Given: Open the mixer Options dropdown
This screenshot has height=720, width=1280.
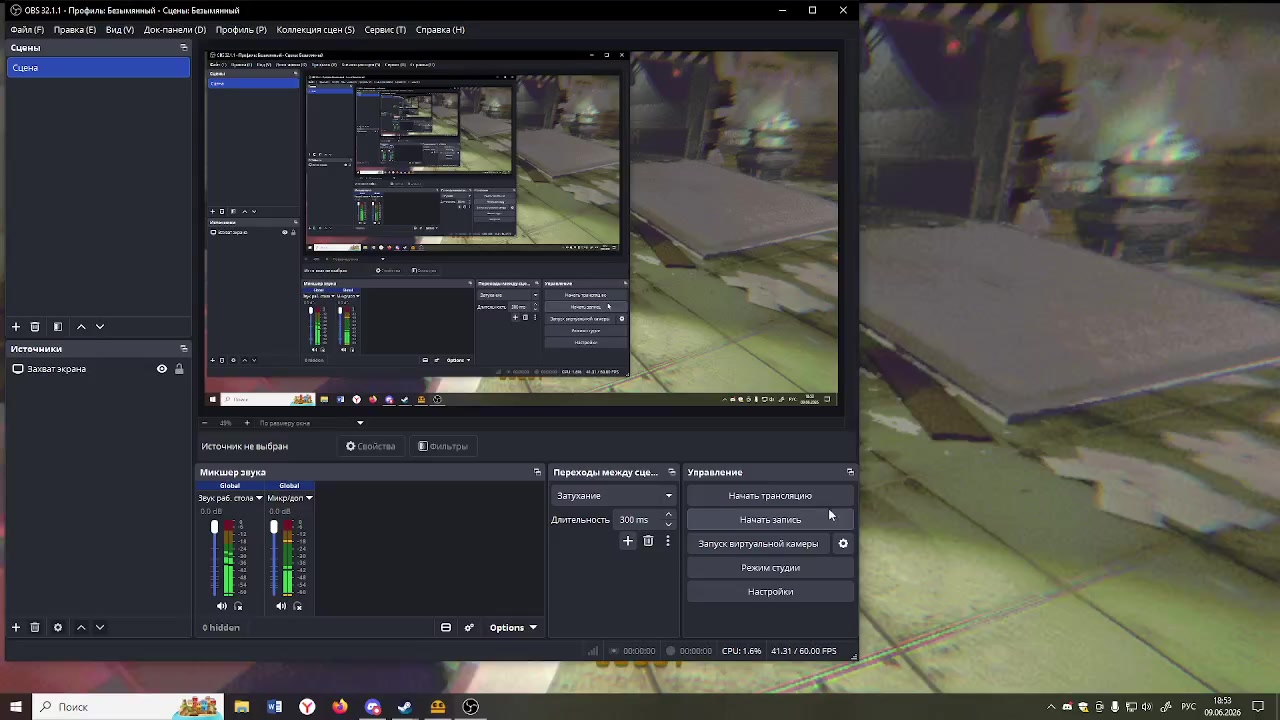Looking at the screenshot, I should [x=512, y=628].
